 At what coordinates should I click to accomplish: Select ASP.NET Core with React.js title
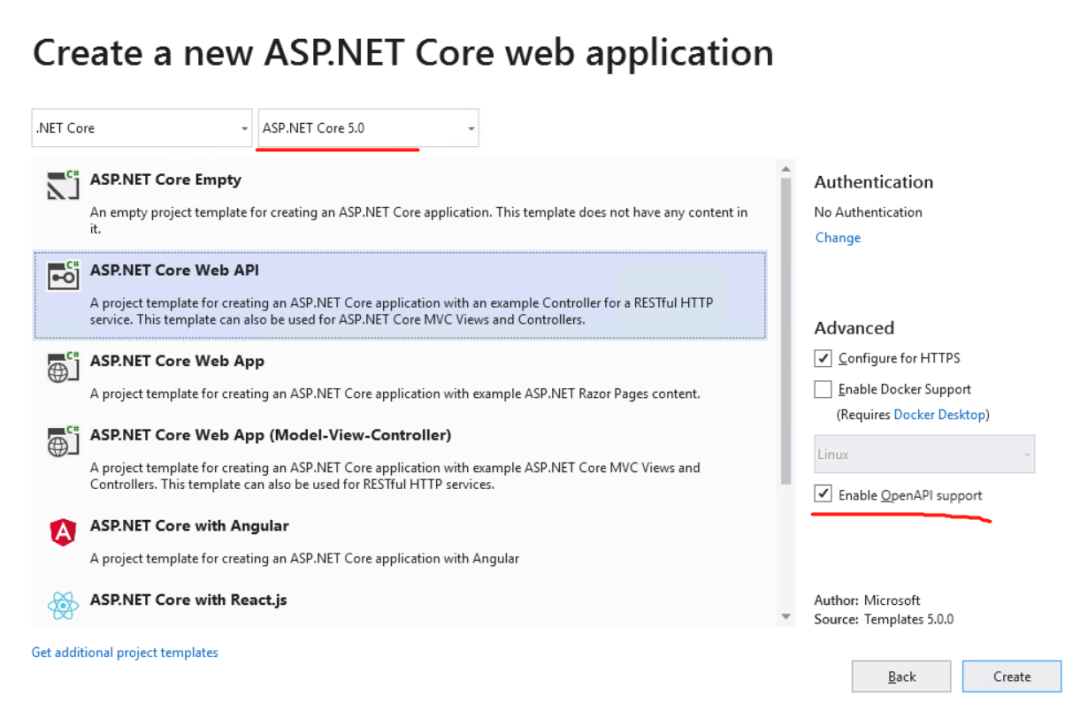click(189, 600)
